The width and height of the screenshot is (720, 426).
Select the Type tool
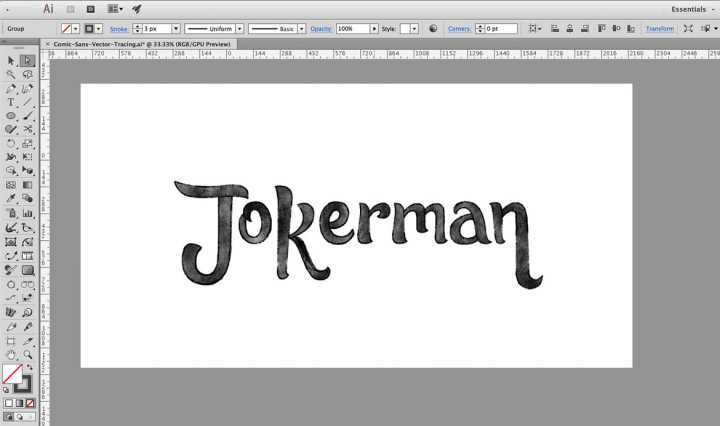tap(10, 102)
